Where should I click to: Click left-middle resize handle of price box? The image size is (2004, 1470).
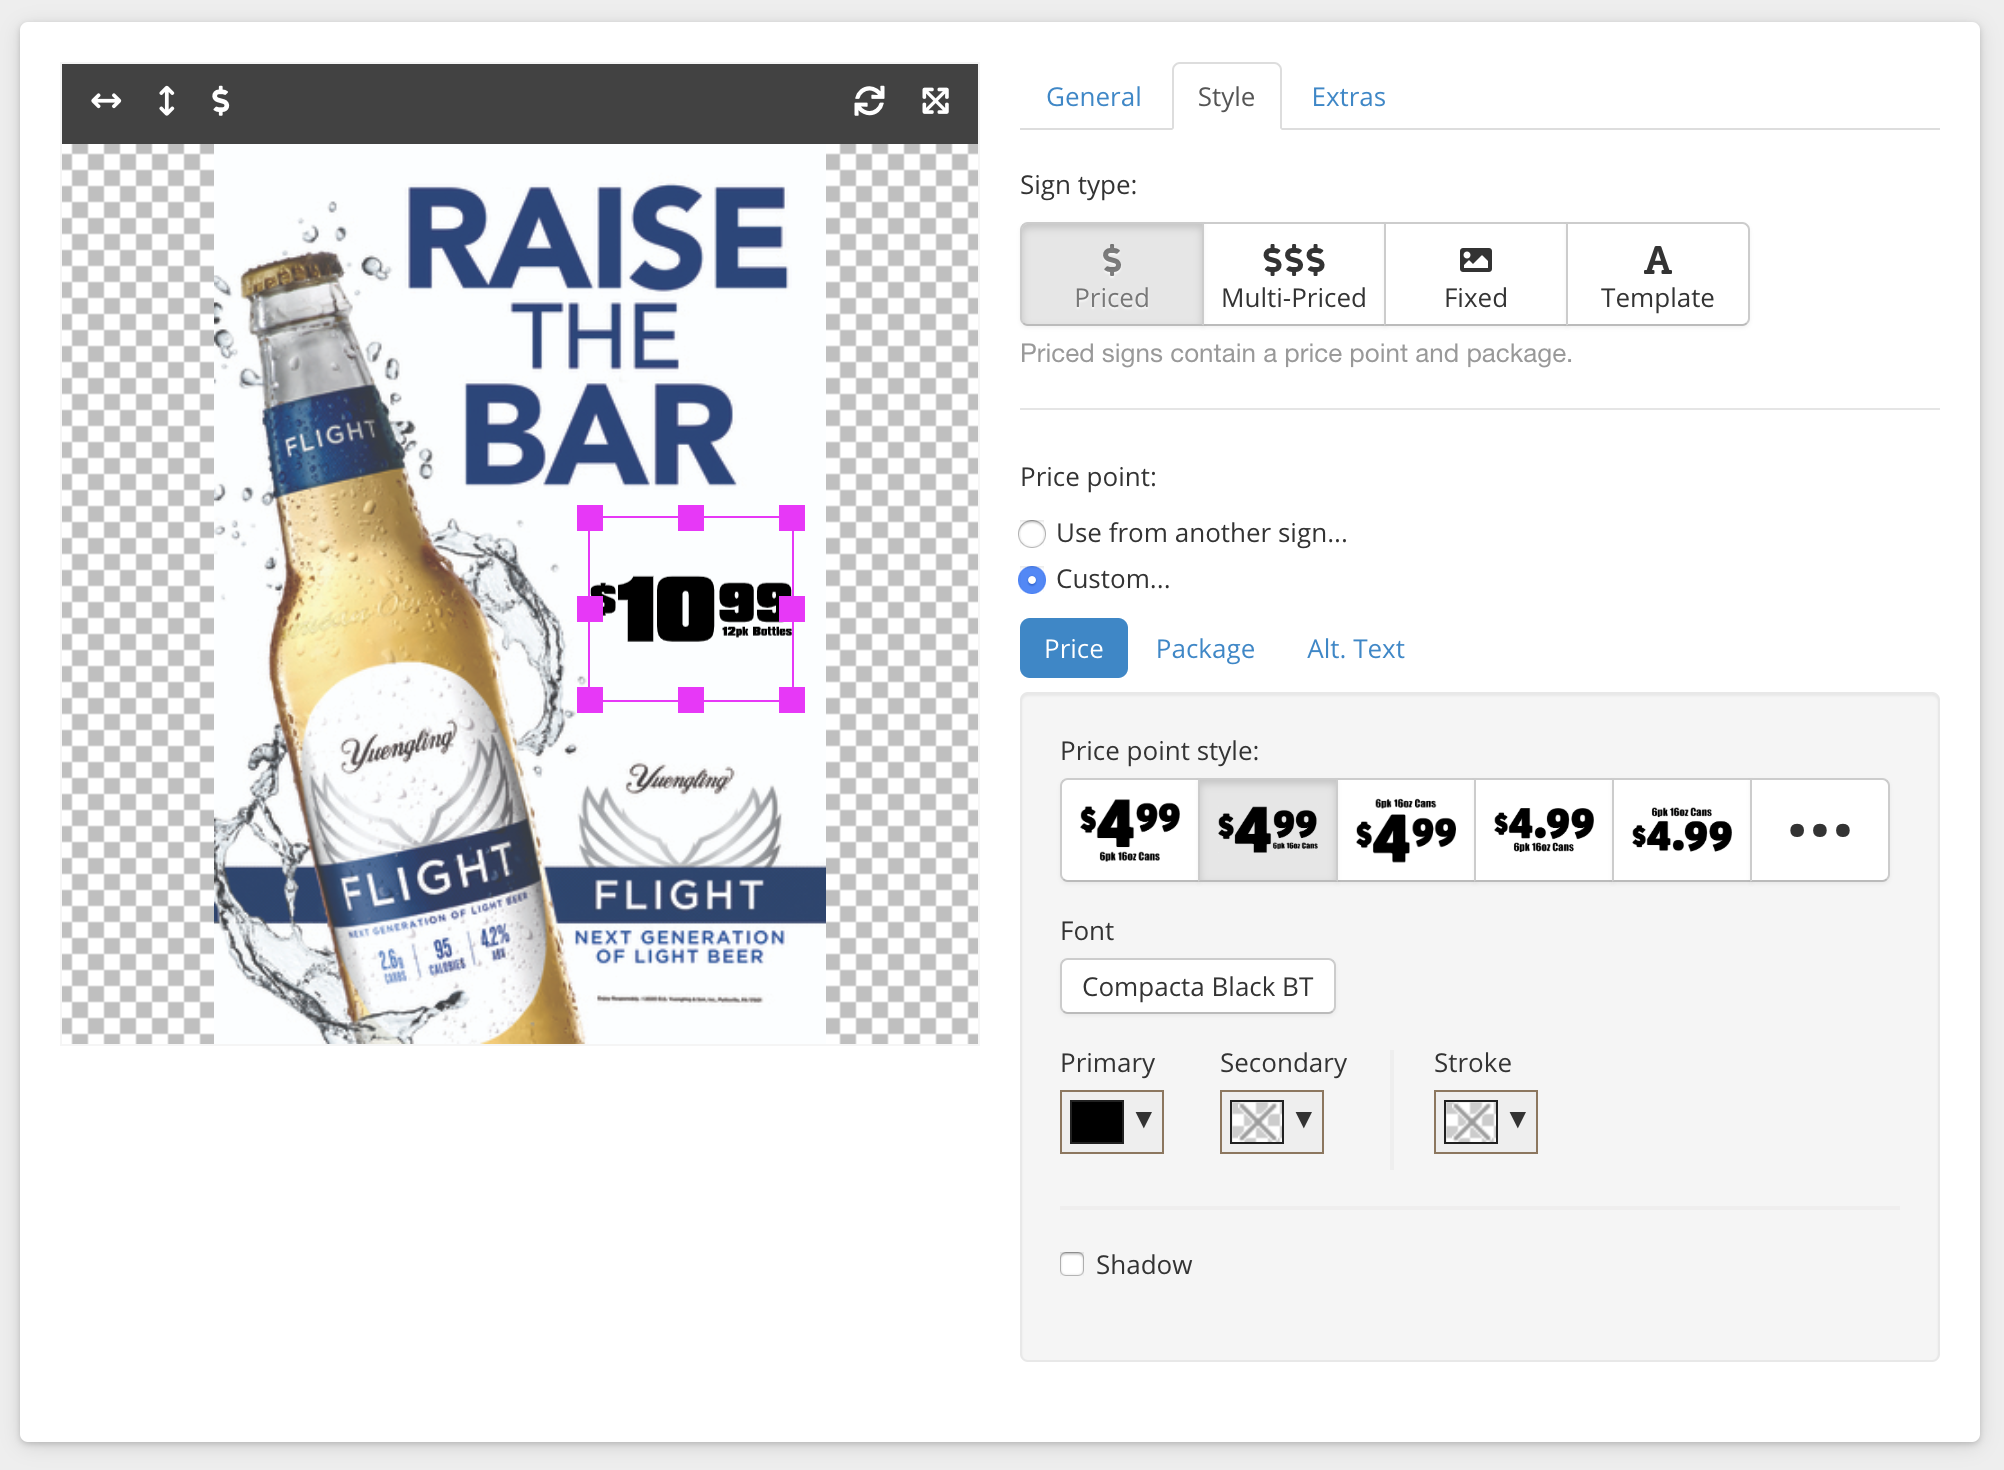tap(590, 609)
